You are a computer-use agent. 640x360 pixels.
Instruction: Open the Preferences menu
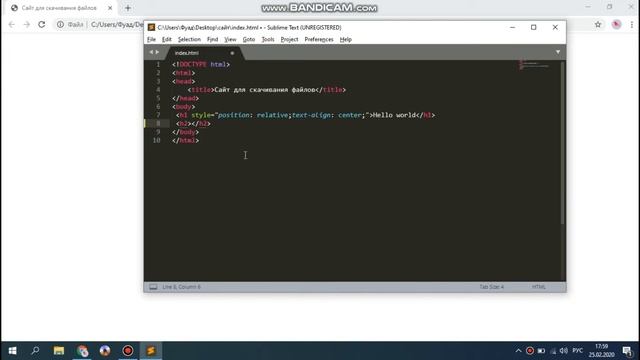319,40
